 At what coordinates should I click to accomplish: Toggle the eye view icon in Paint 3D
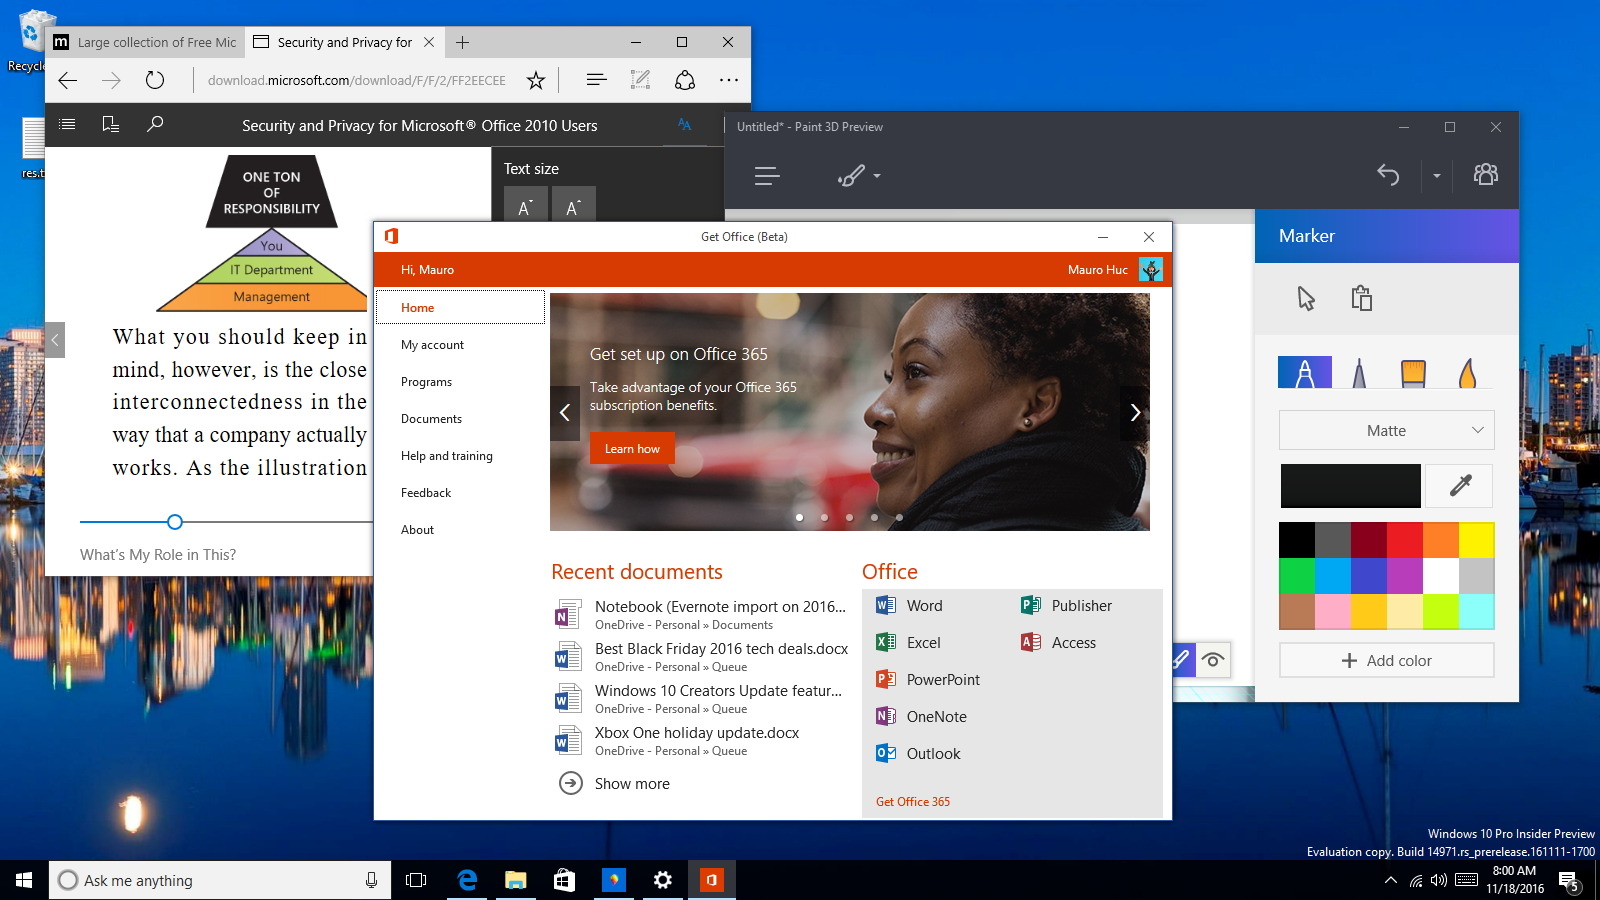[1213, 660]
